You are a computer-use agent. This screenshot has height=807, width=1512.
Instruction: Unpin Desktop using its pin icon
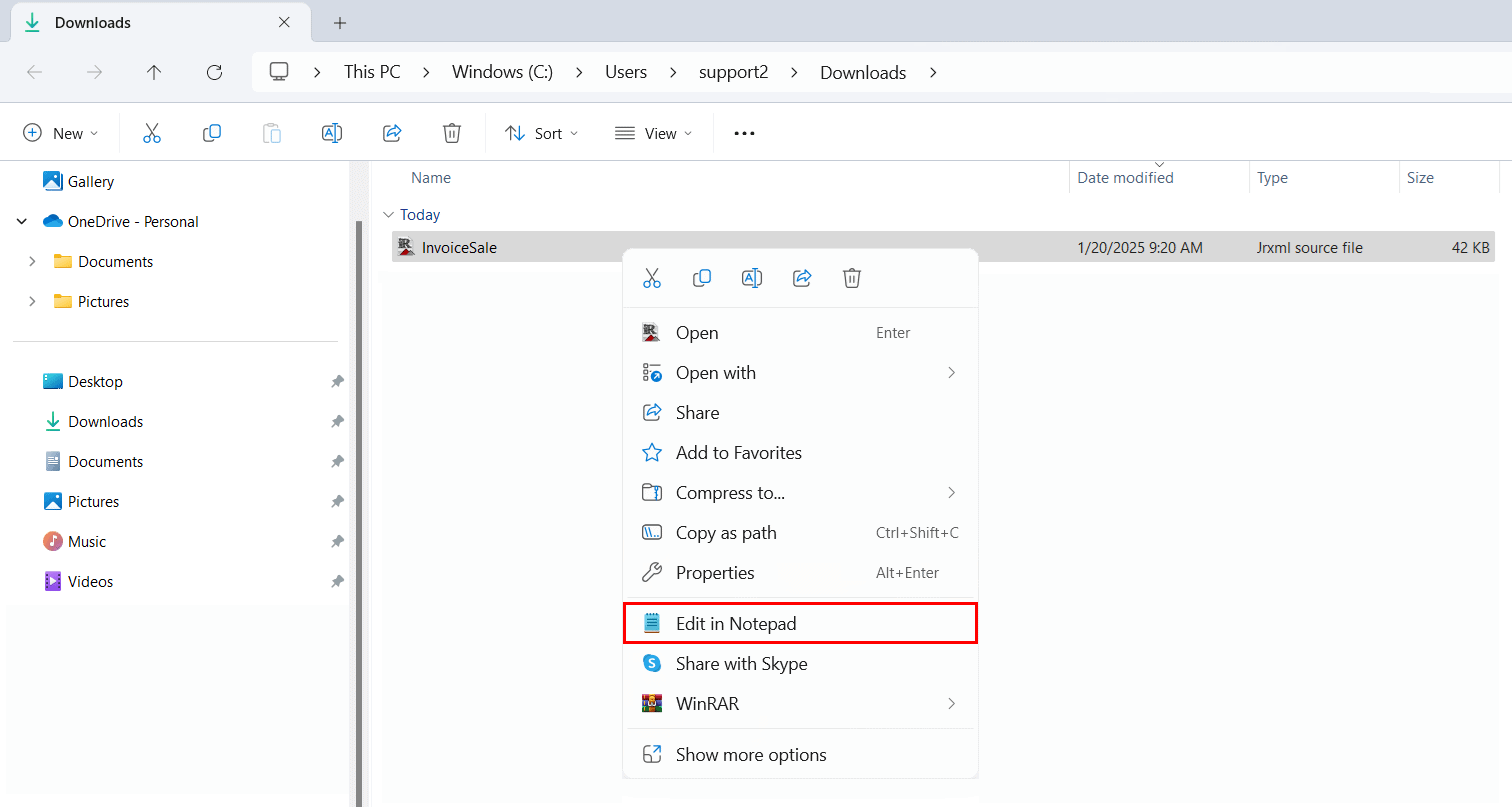[338, 382]
